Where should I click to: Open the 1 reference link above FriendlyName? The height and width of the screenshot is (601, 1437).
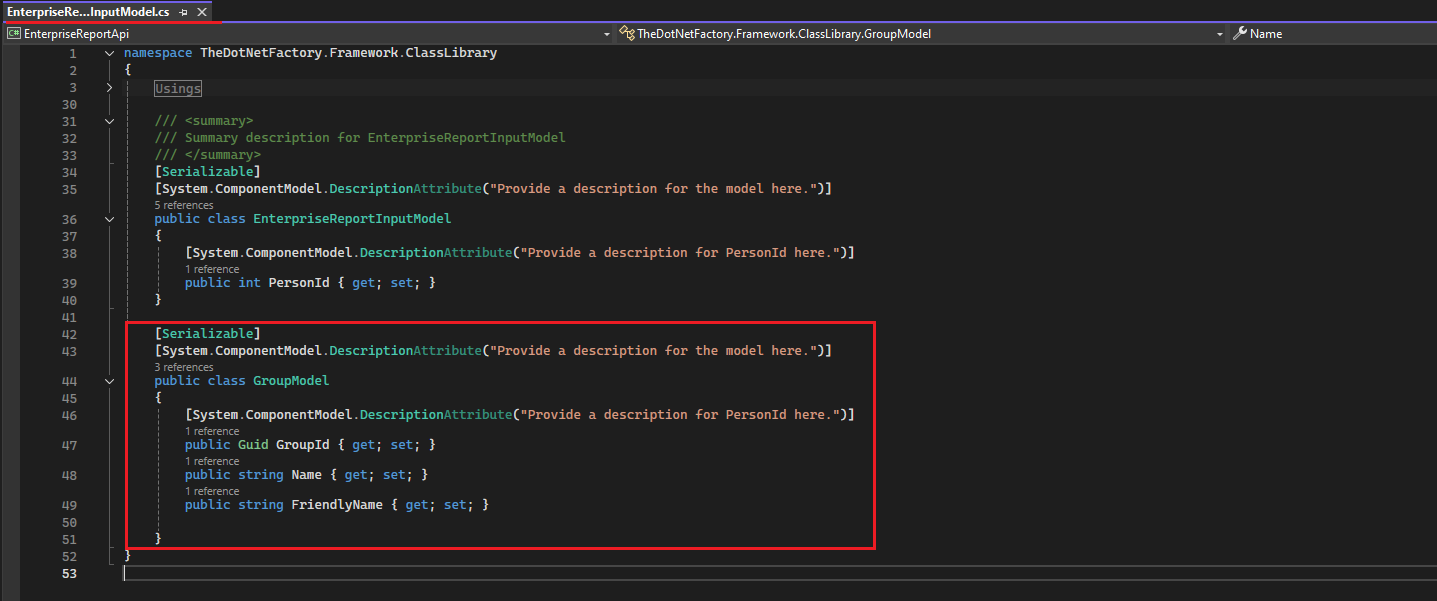212,491
